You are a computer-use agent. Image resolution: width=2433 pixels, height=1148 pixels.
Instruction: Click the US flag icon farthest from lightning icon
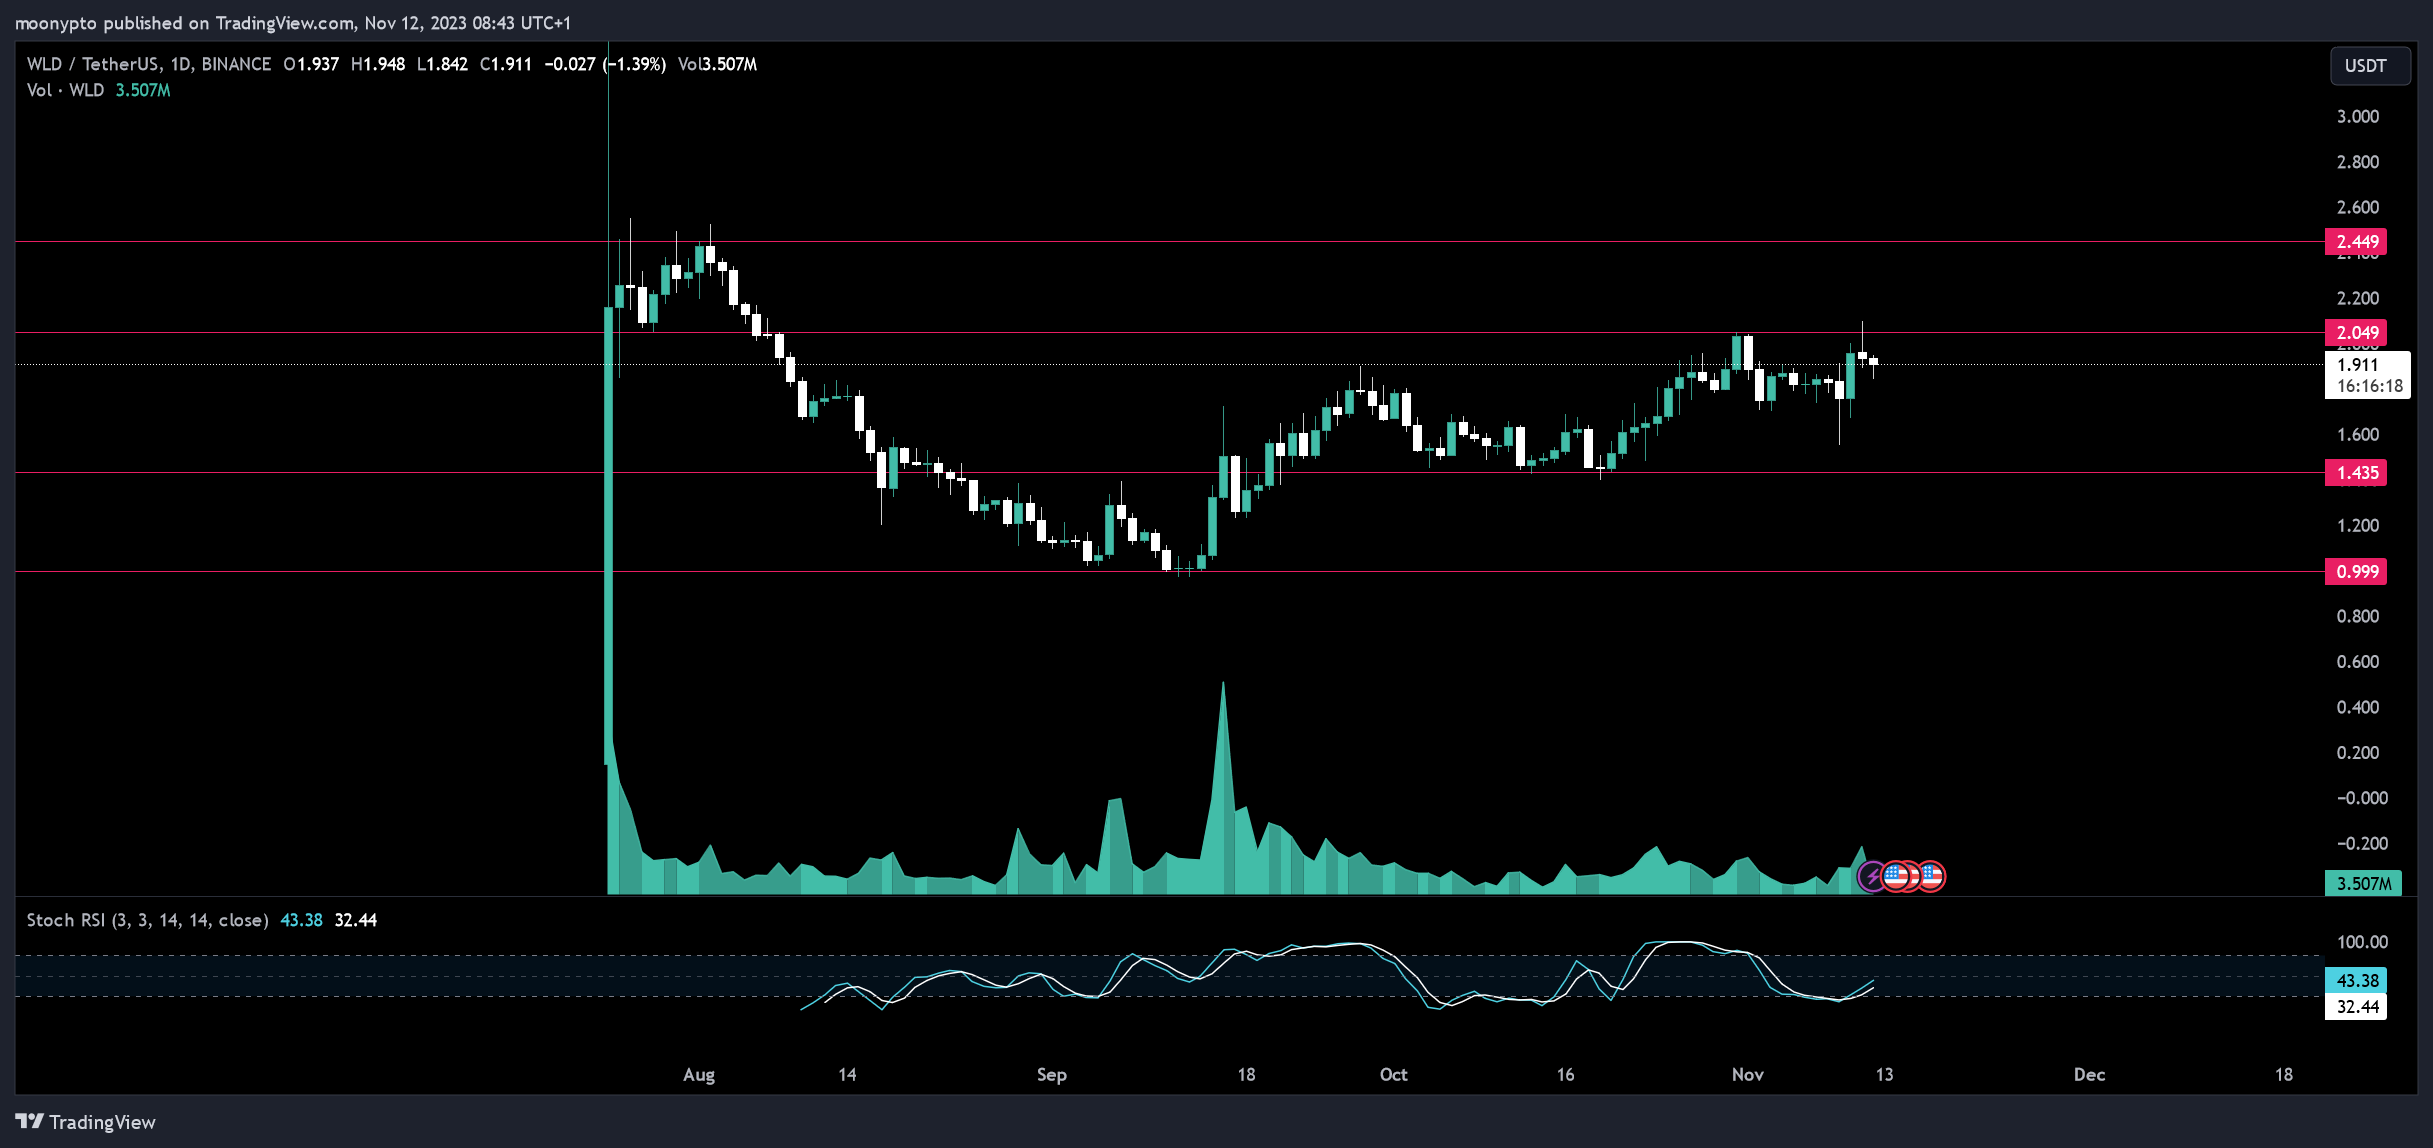(x=1932, y=877)
